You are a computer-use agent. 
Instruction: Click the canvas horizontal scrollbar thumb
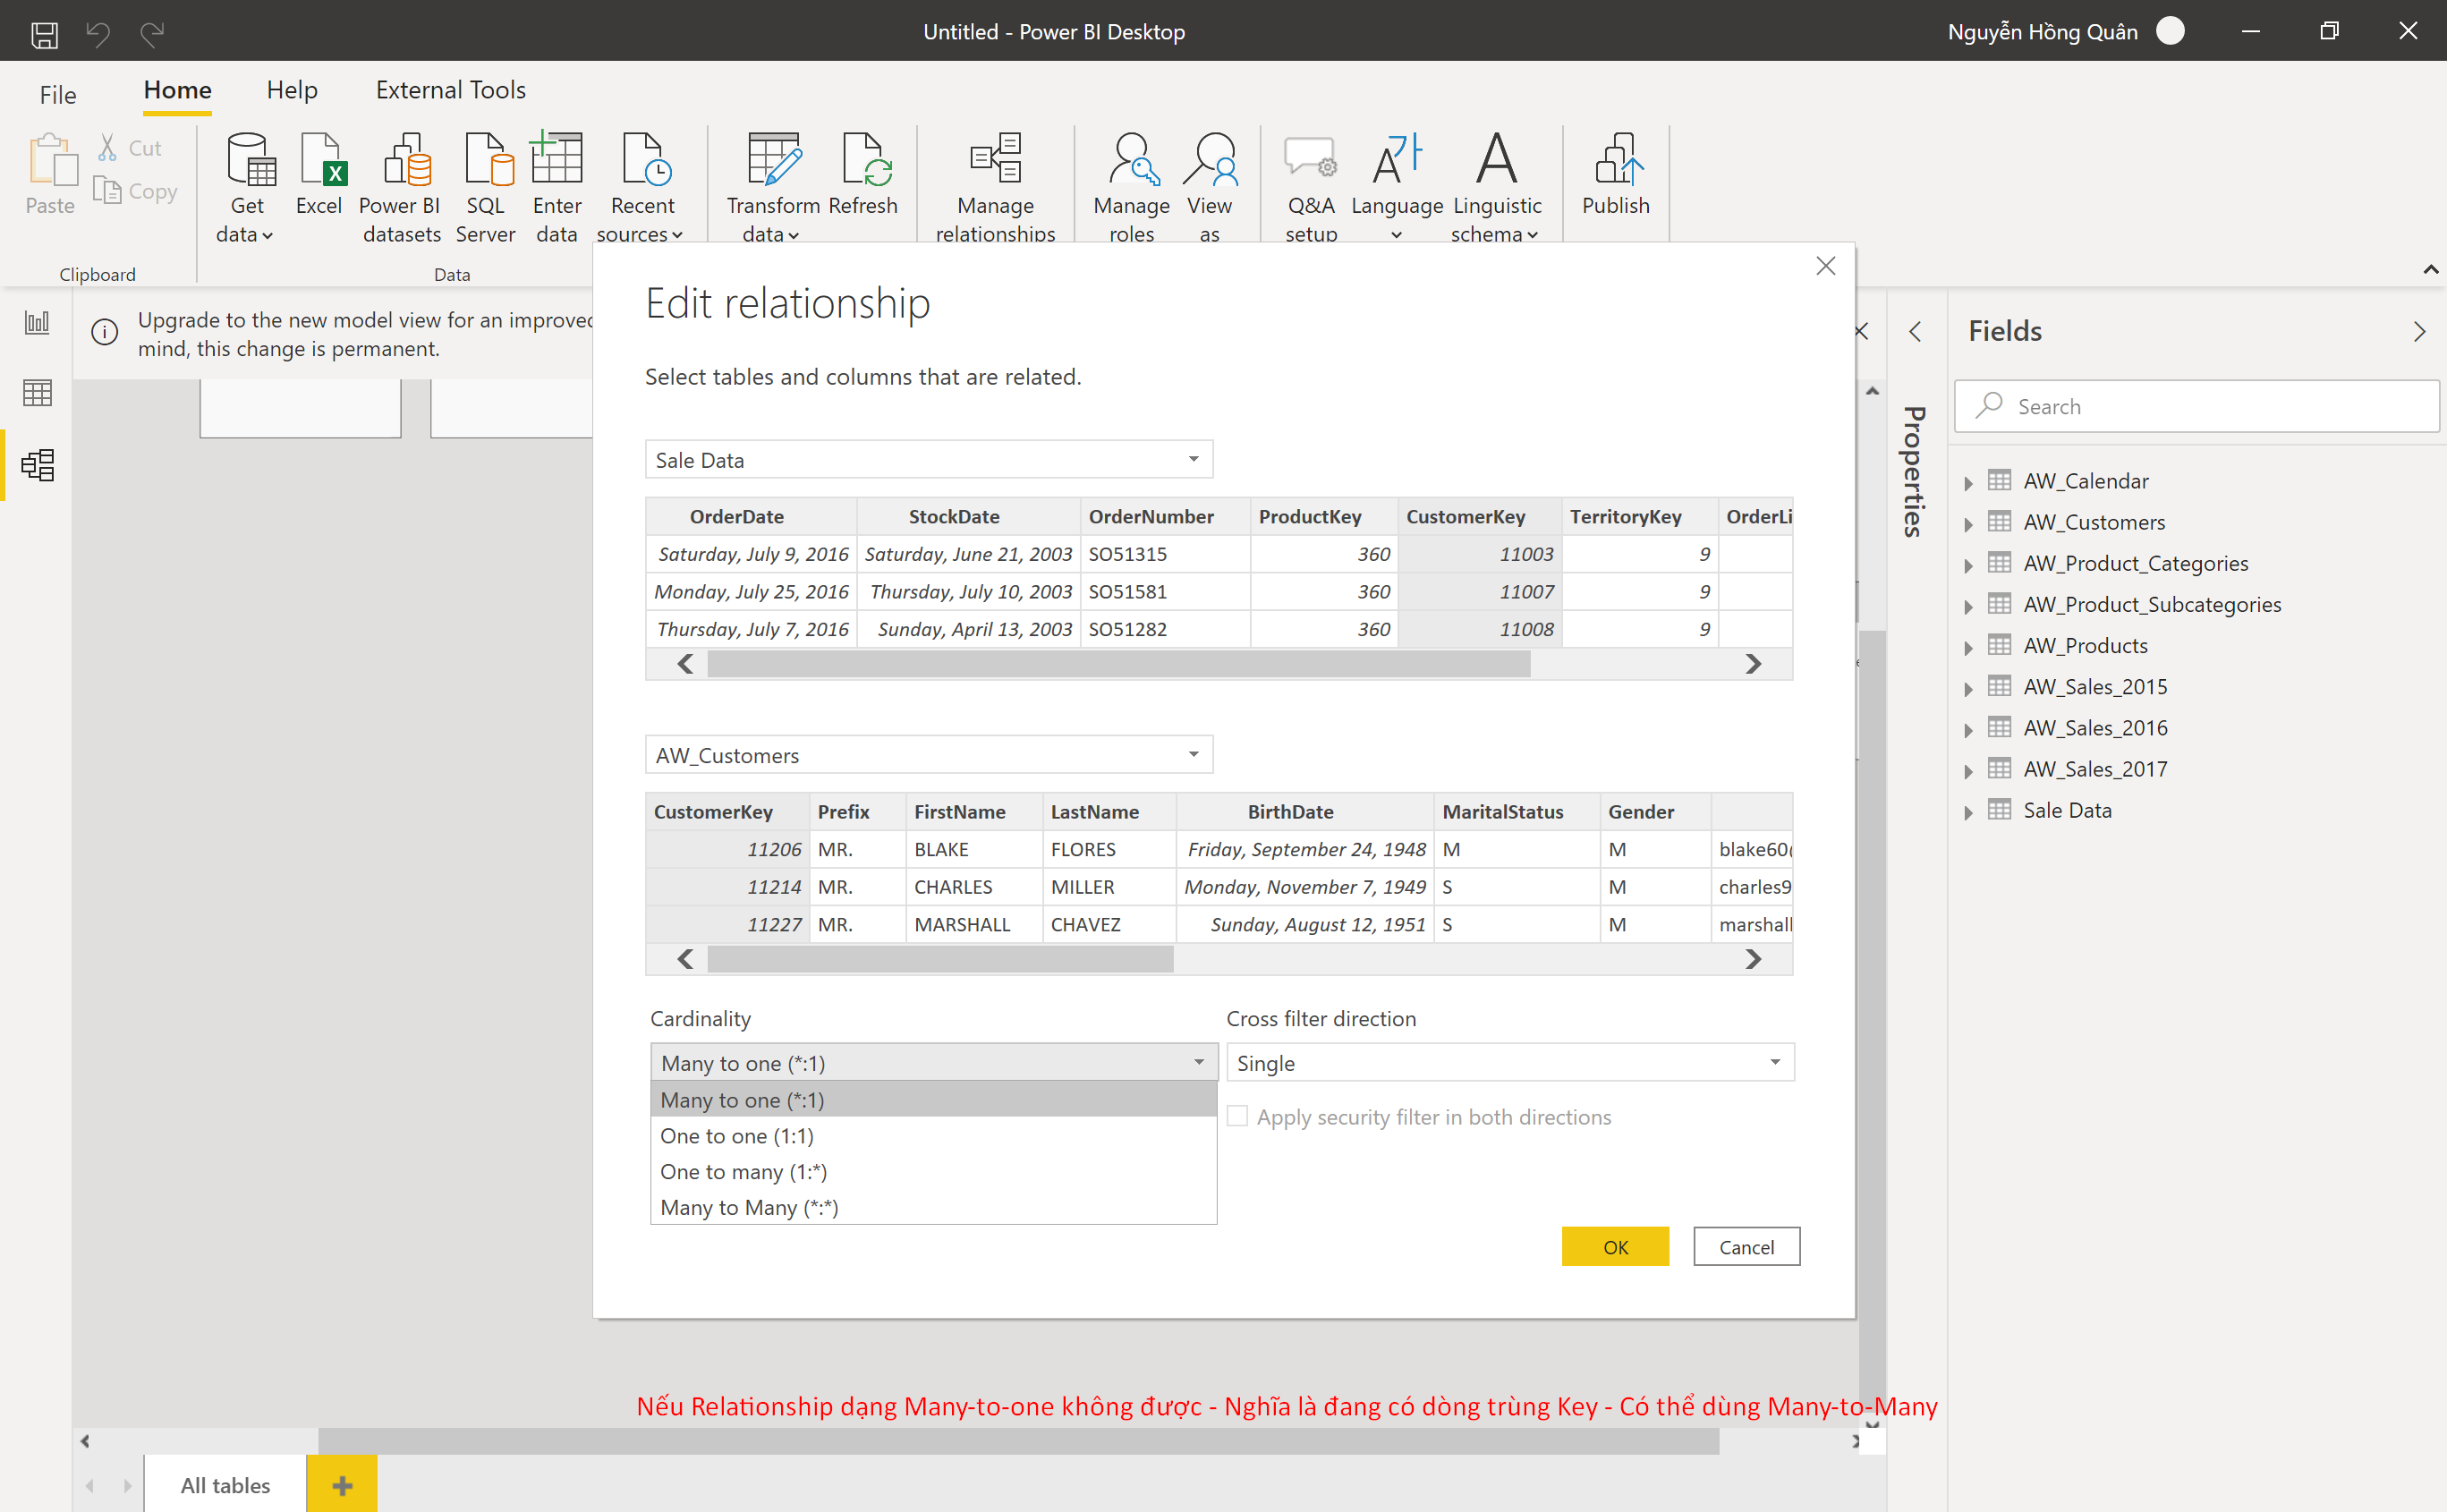click(1018, 1441)
